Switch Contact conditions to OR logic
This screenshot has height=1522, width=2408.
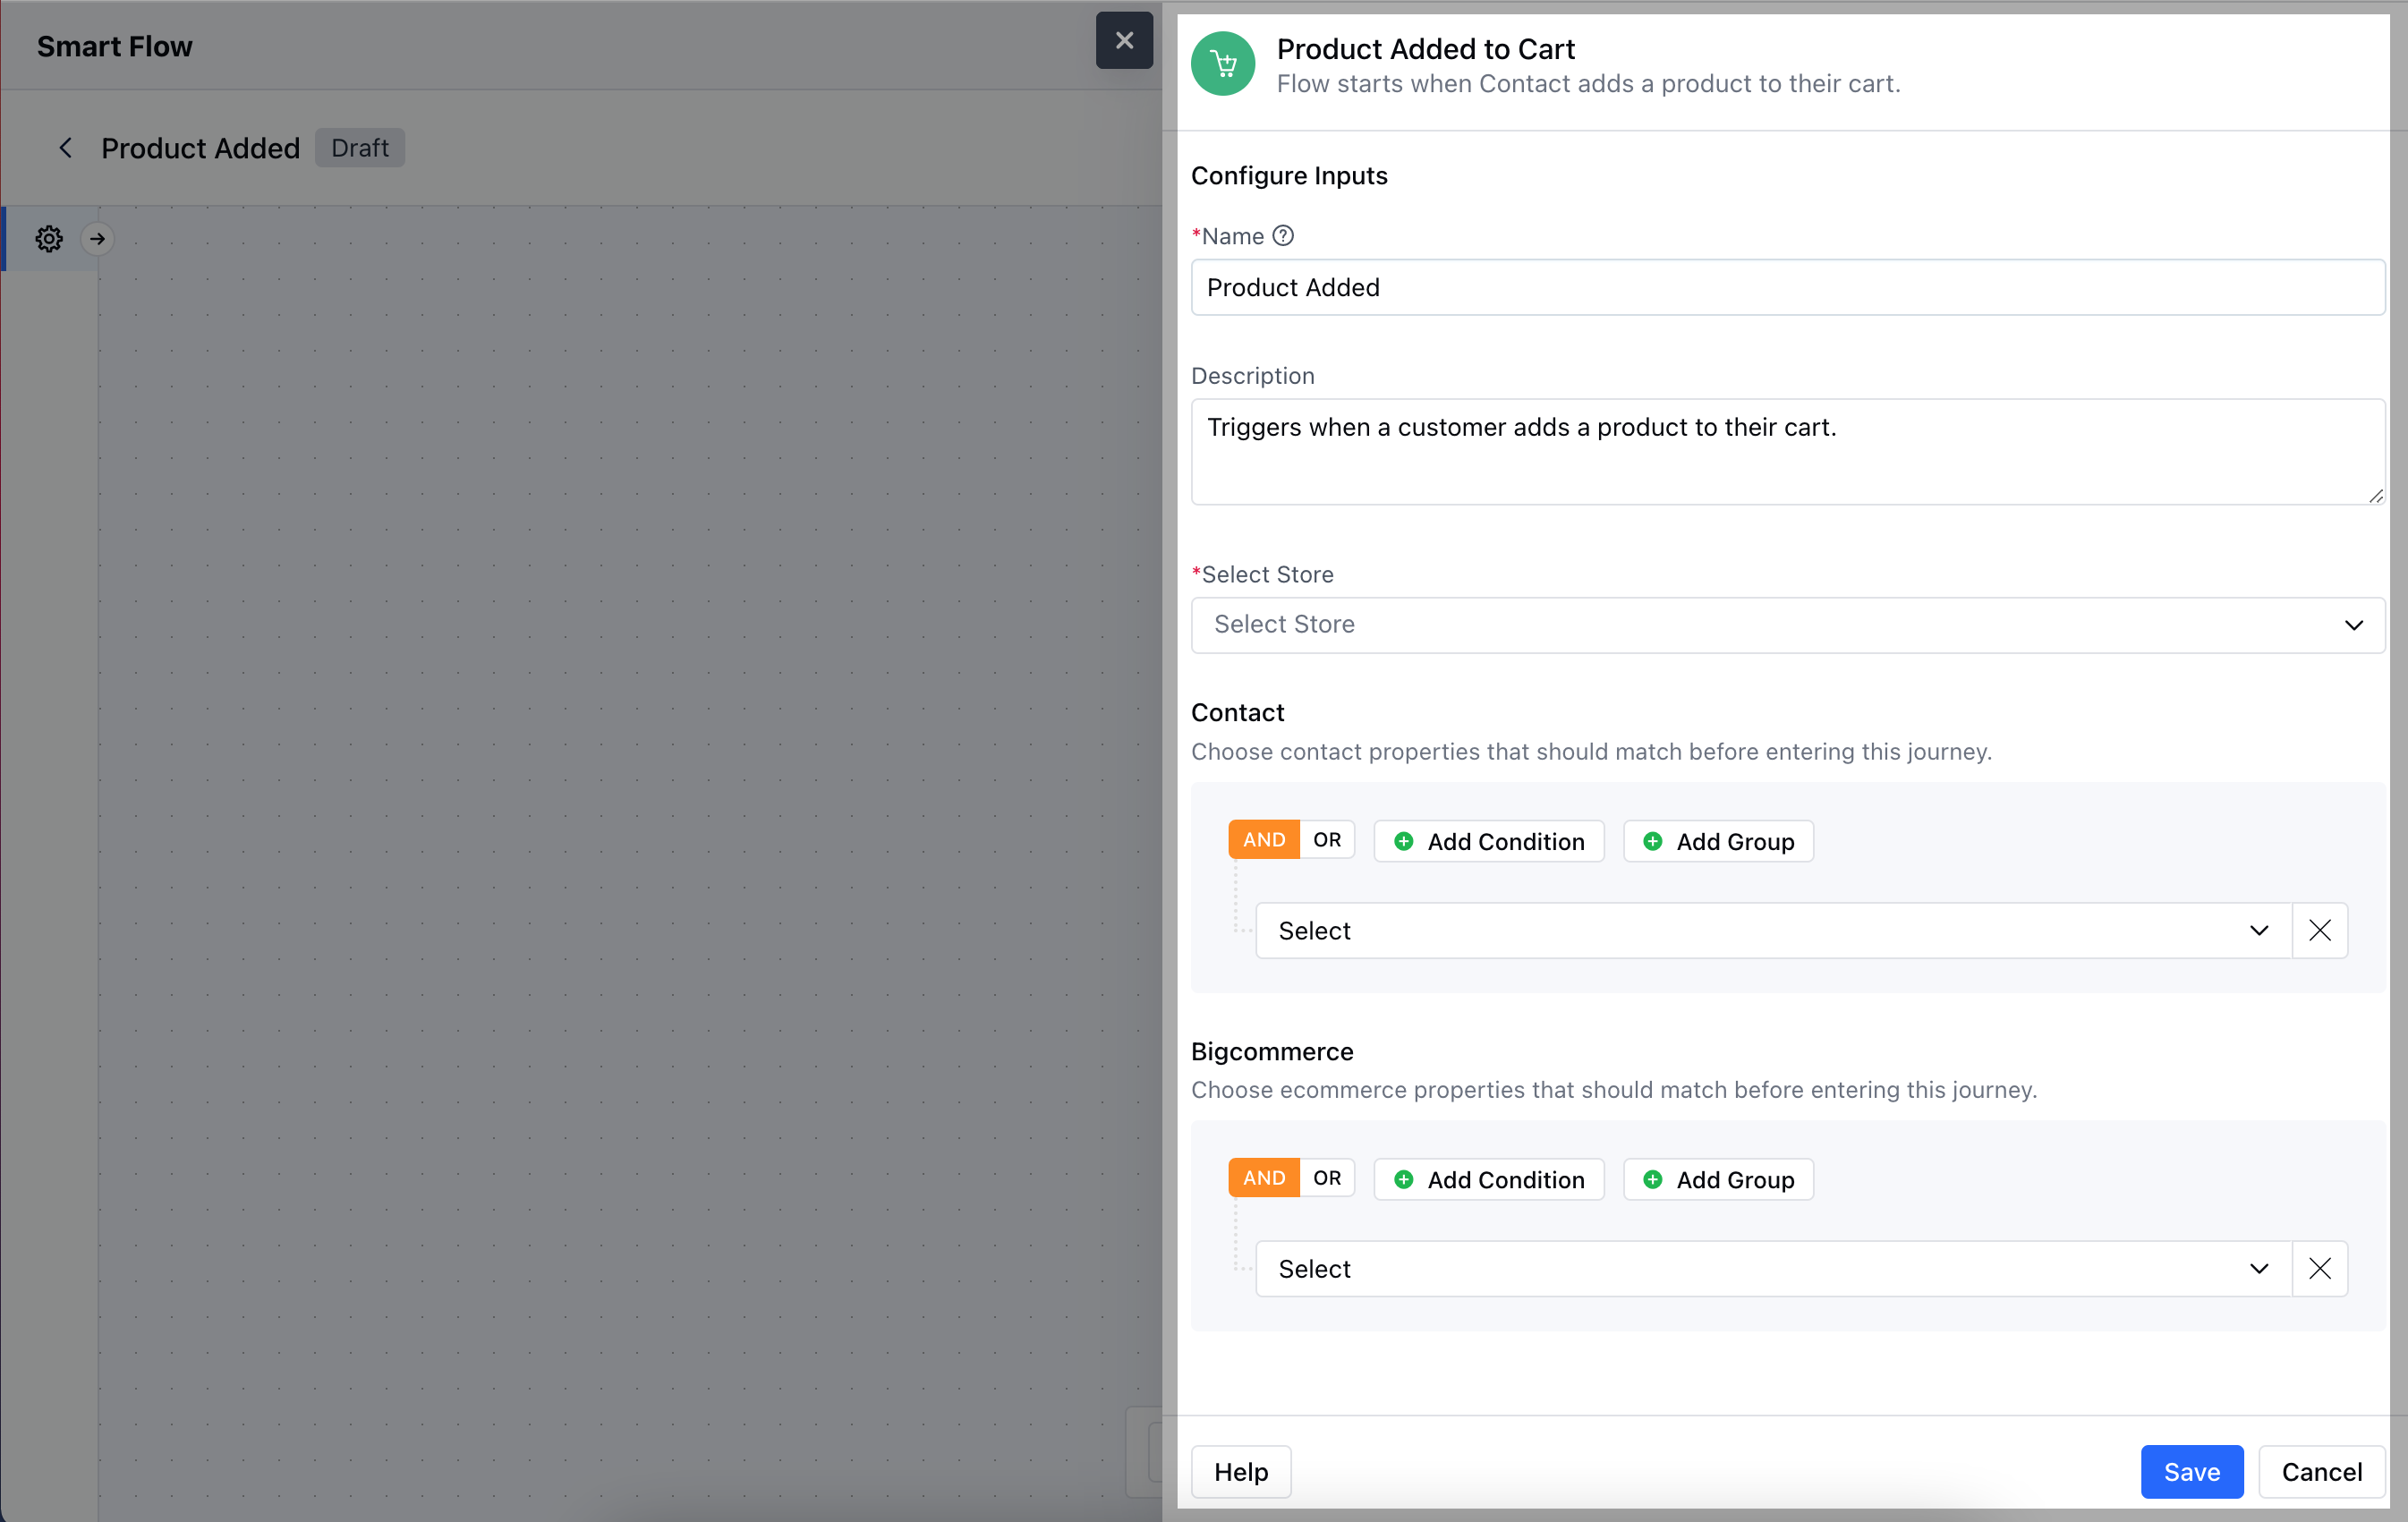coord(1326,840)
